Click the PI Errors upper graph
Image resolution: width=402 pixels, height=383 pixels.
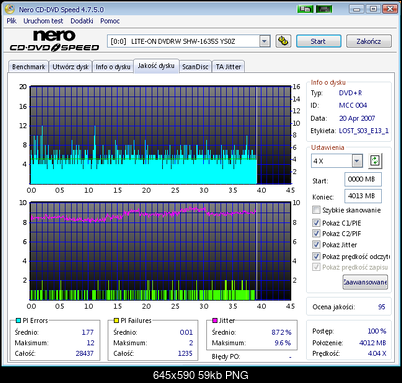(x=161, y=135)
